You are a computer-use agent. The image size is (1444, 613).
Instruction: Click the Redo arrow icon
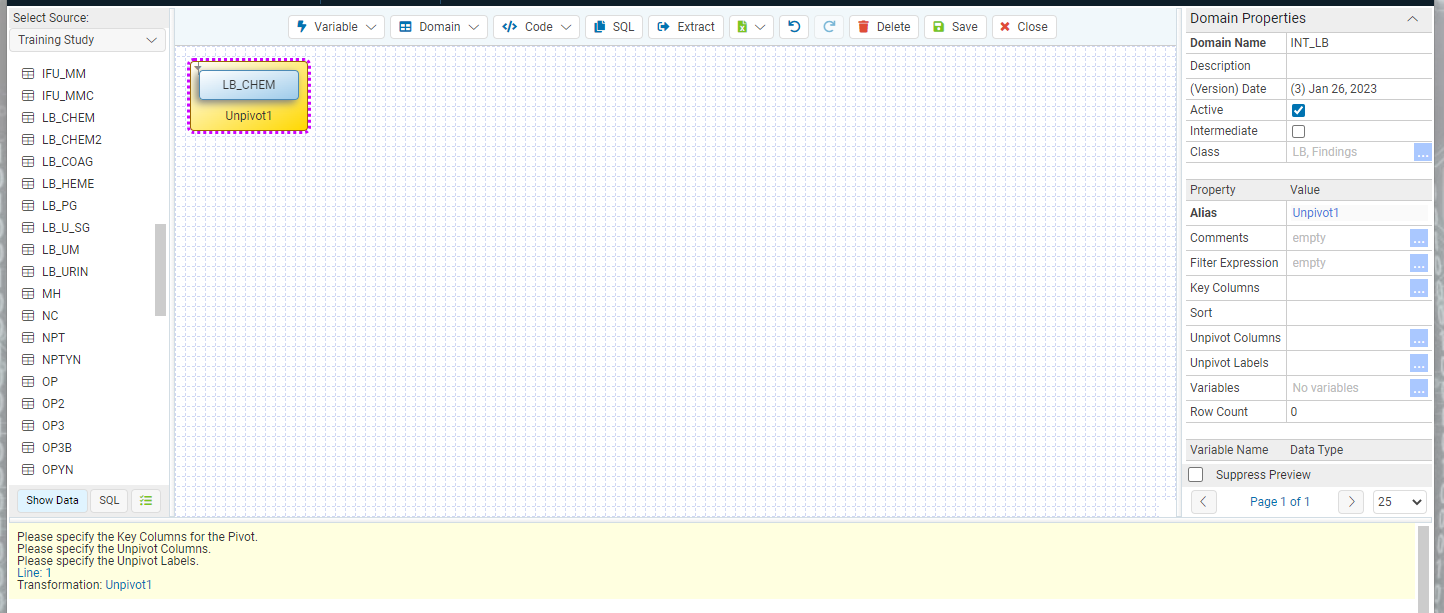pos(829,27)
